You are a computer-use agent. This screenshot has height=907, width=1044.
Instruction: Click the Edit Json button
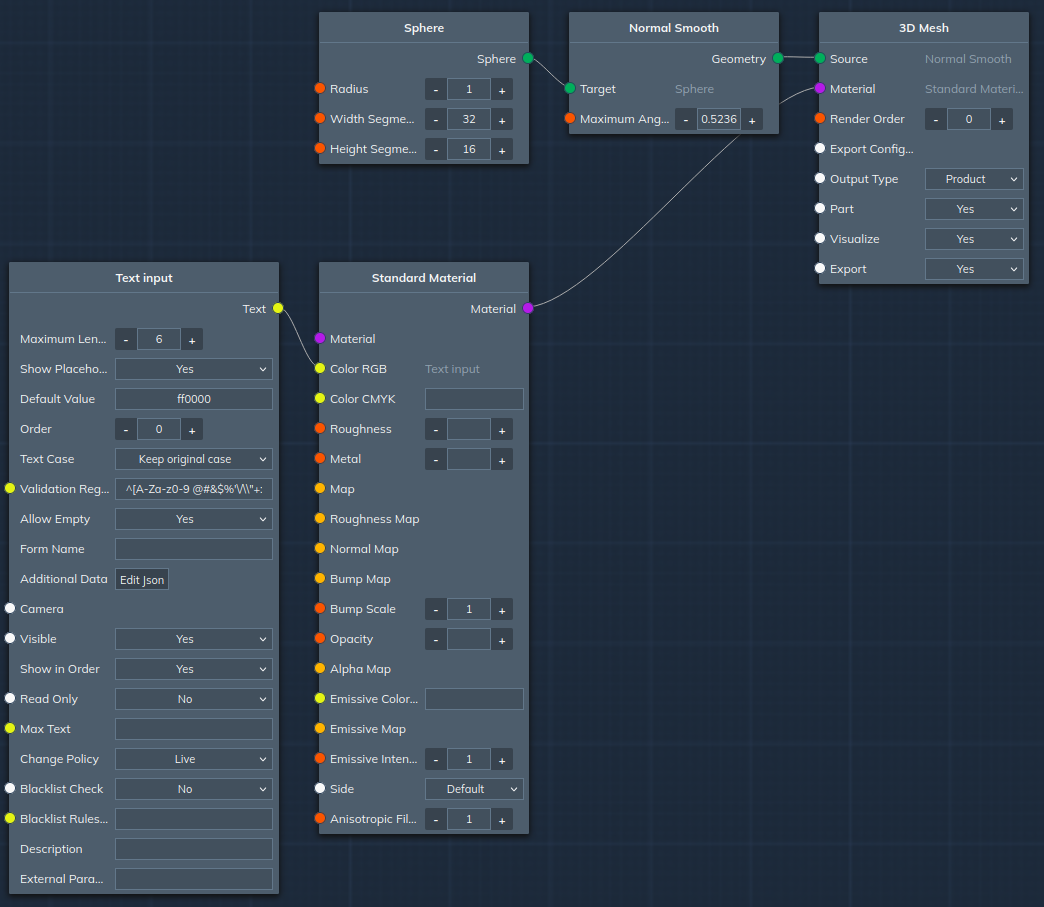pyautogui.click(x=142, y=579)
